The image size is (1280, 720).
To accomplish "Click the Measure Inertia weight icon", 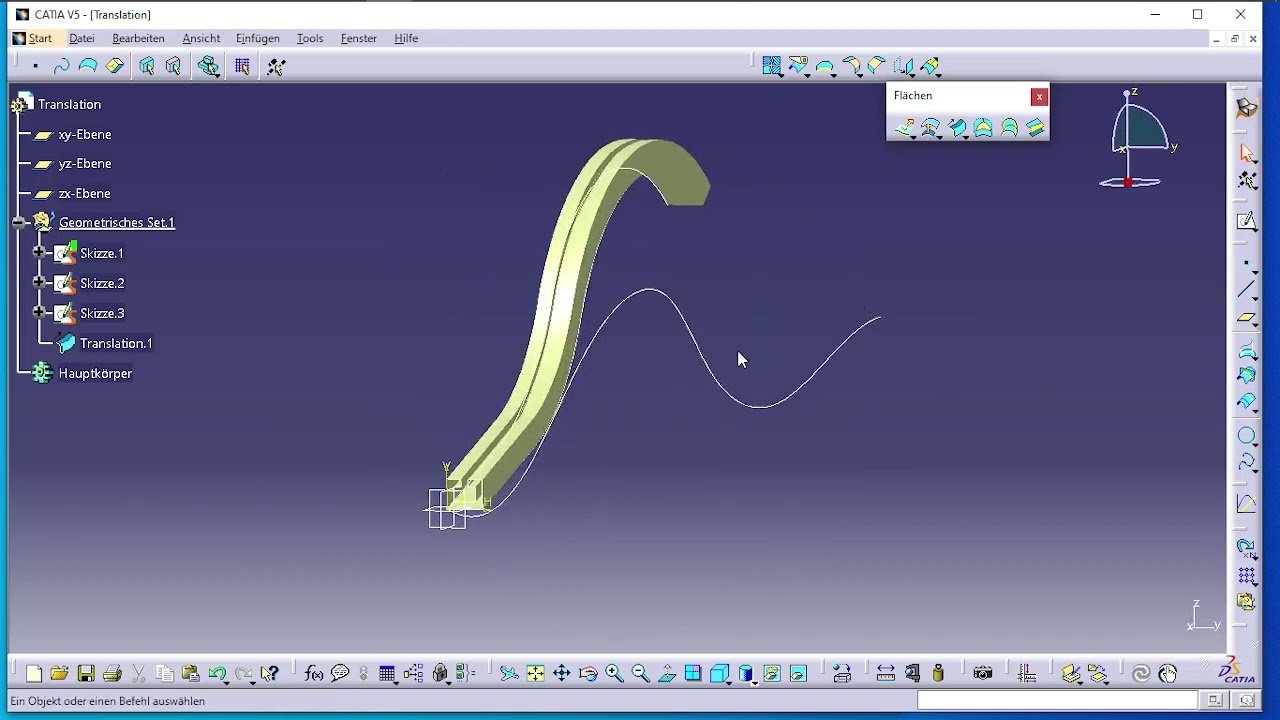I will pos(938,674).
